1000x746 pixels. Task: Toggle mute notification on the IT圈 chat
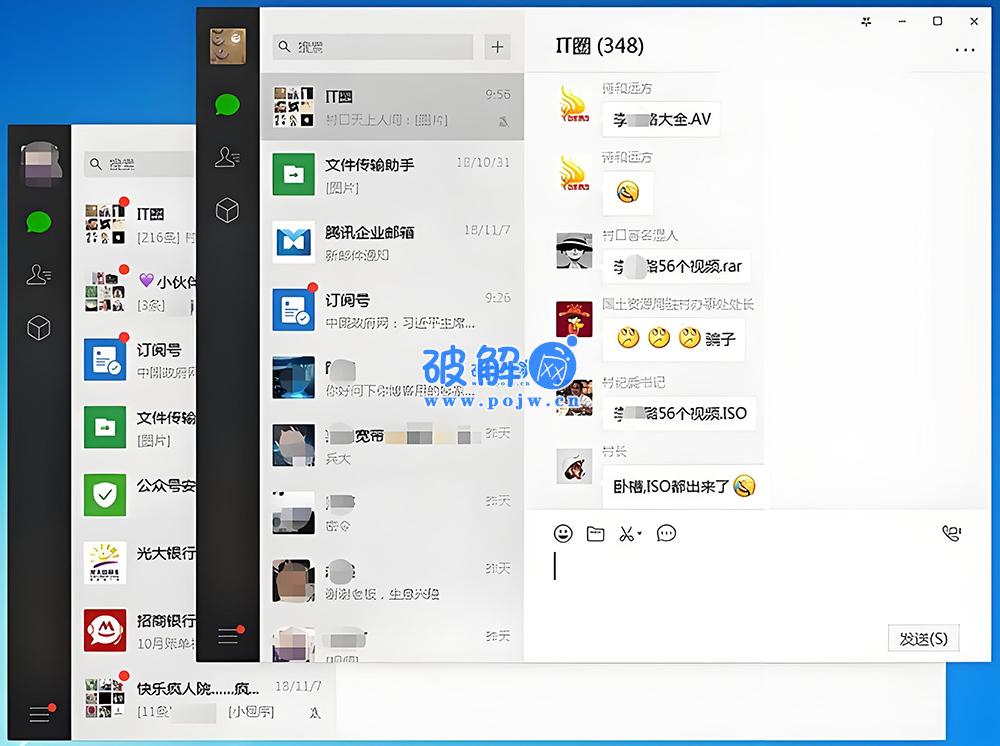click(x=505, y=122)
